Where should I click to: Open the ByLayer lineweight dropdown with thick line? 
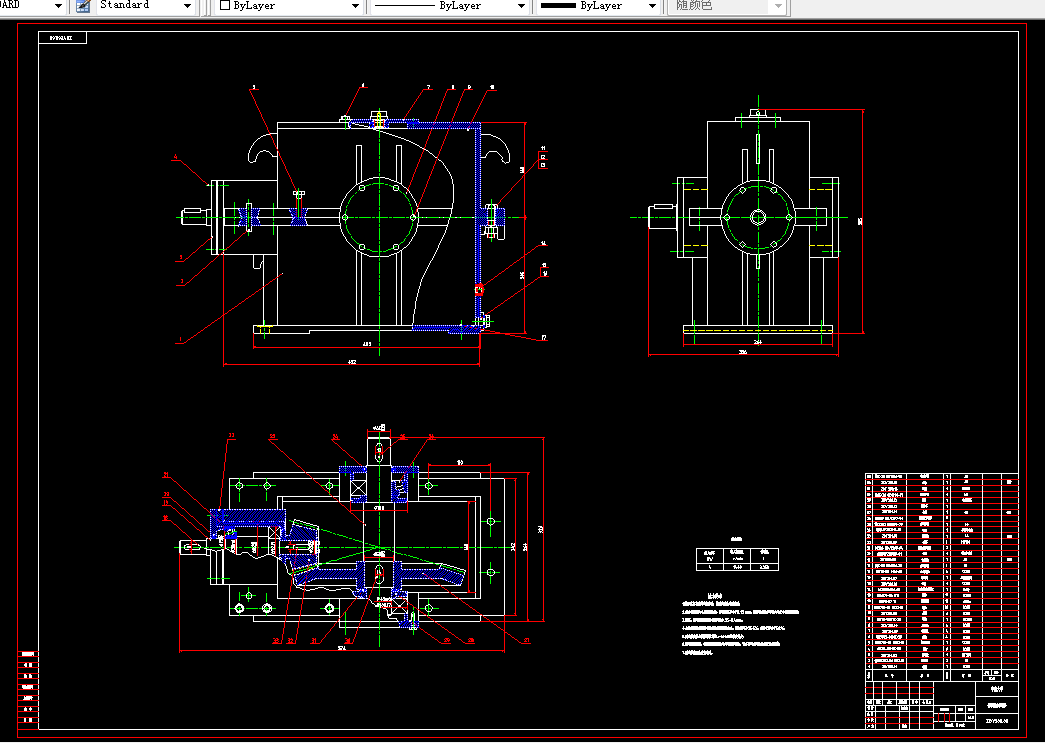tap(599, 6)
